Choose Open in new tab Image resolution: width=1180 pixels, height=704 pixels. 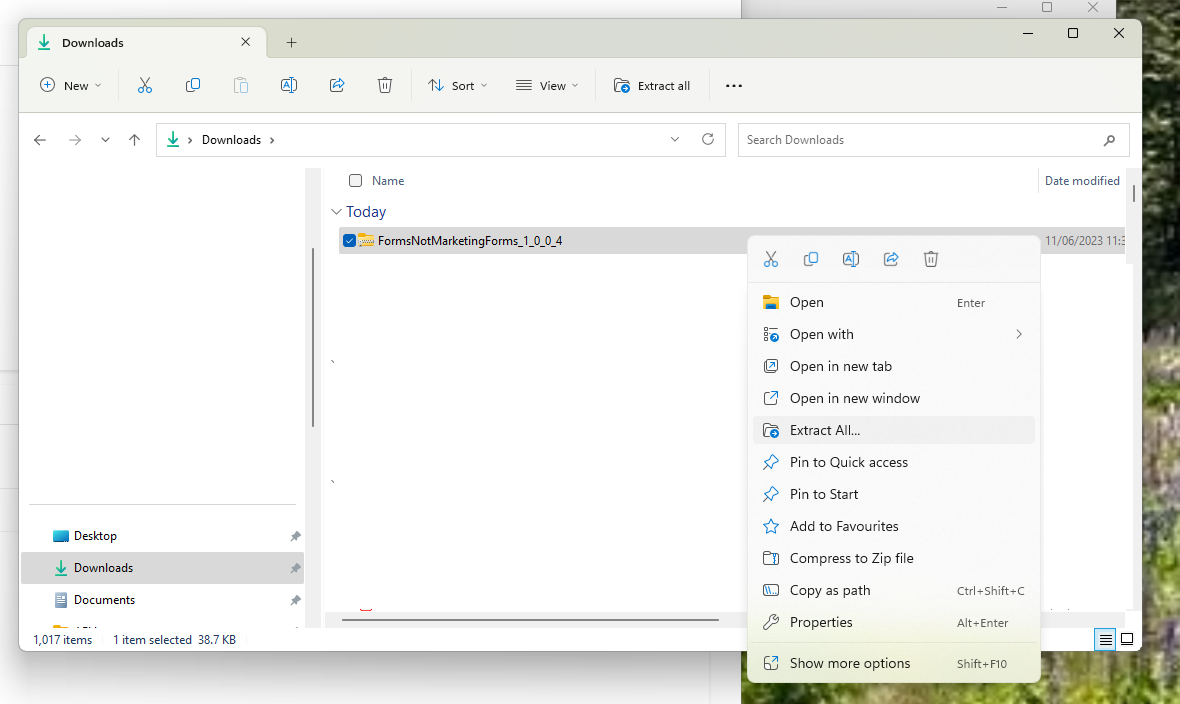click(x=893, y=367)
